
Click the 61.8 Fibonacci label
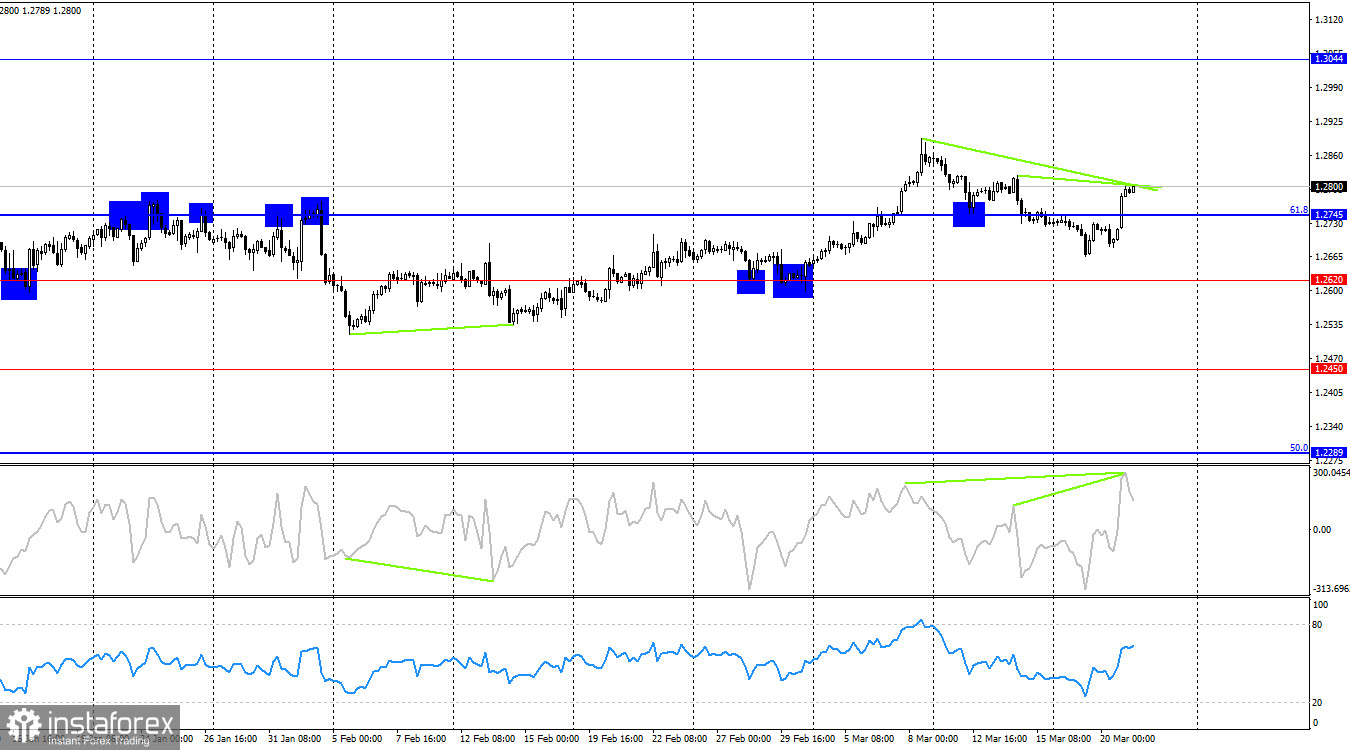(x=1298, y=210)
